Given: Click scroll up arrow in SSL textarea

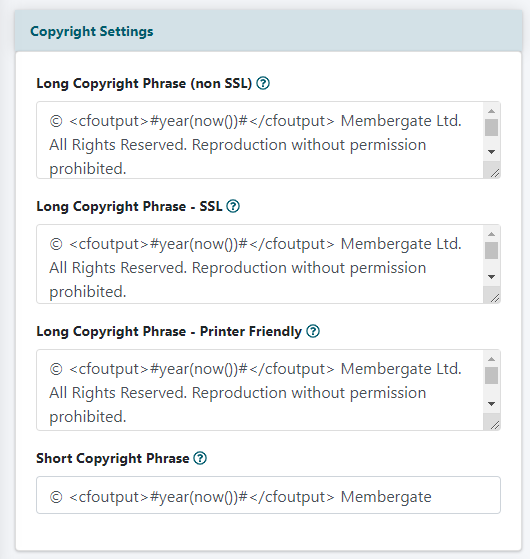Looking at the screenshot, I should coord(492,234).
